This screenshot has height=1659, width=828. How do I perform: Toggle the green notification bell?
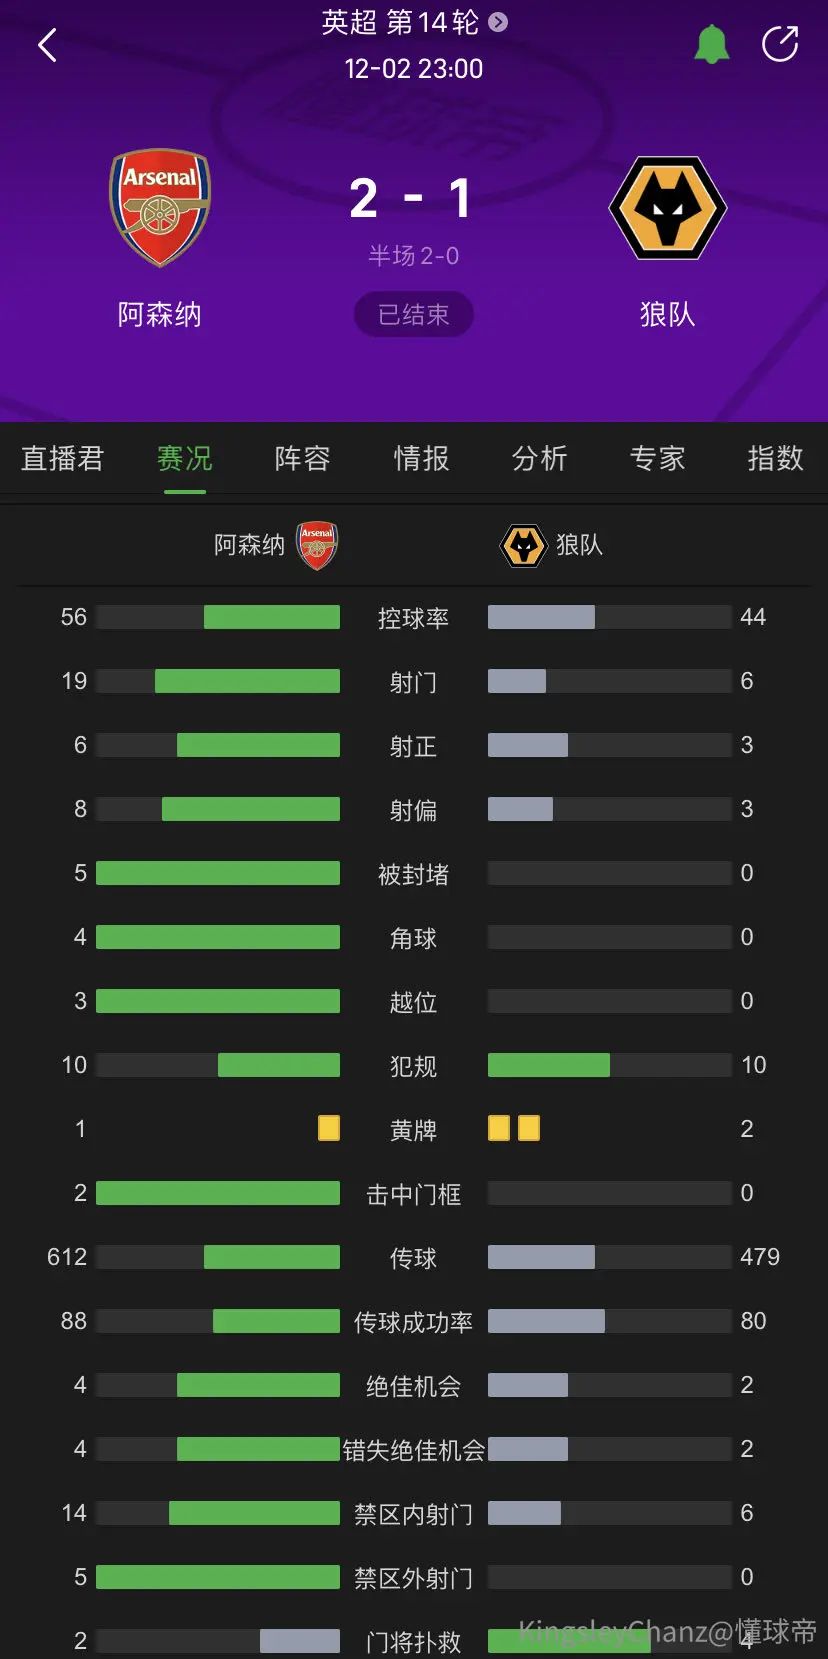pos(712,45)
